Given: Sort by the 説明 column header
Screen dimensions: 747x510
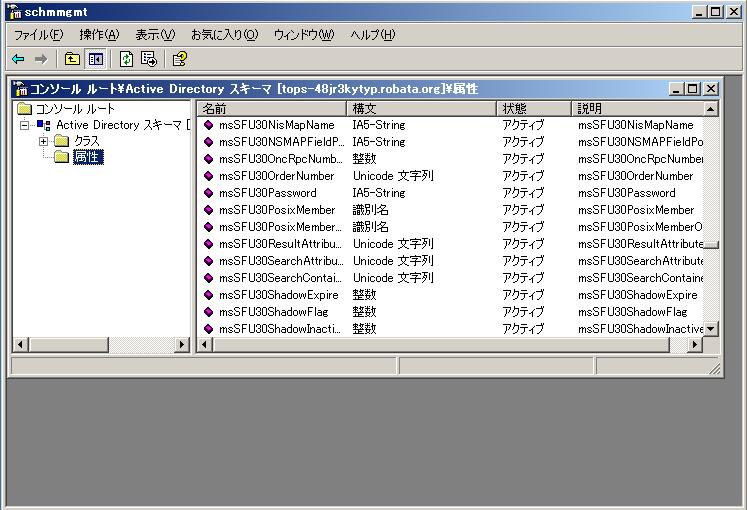Looking at the screenshot, I should [637, 109].
